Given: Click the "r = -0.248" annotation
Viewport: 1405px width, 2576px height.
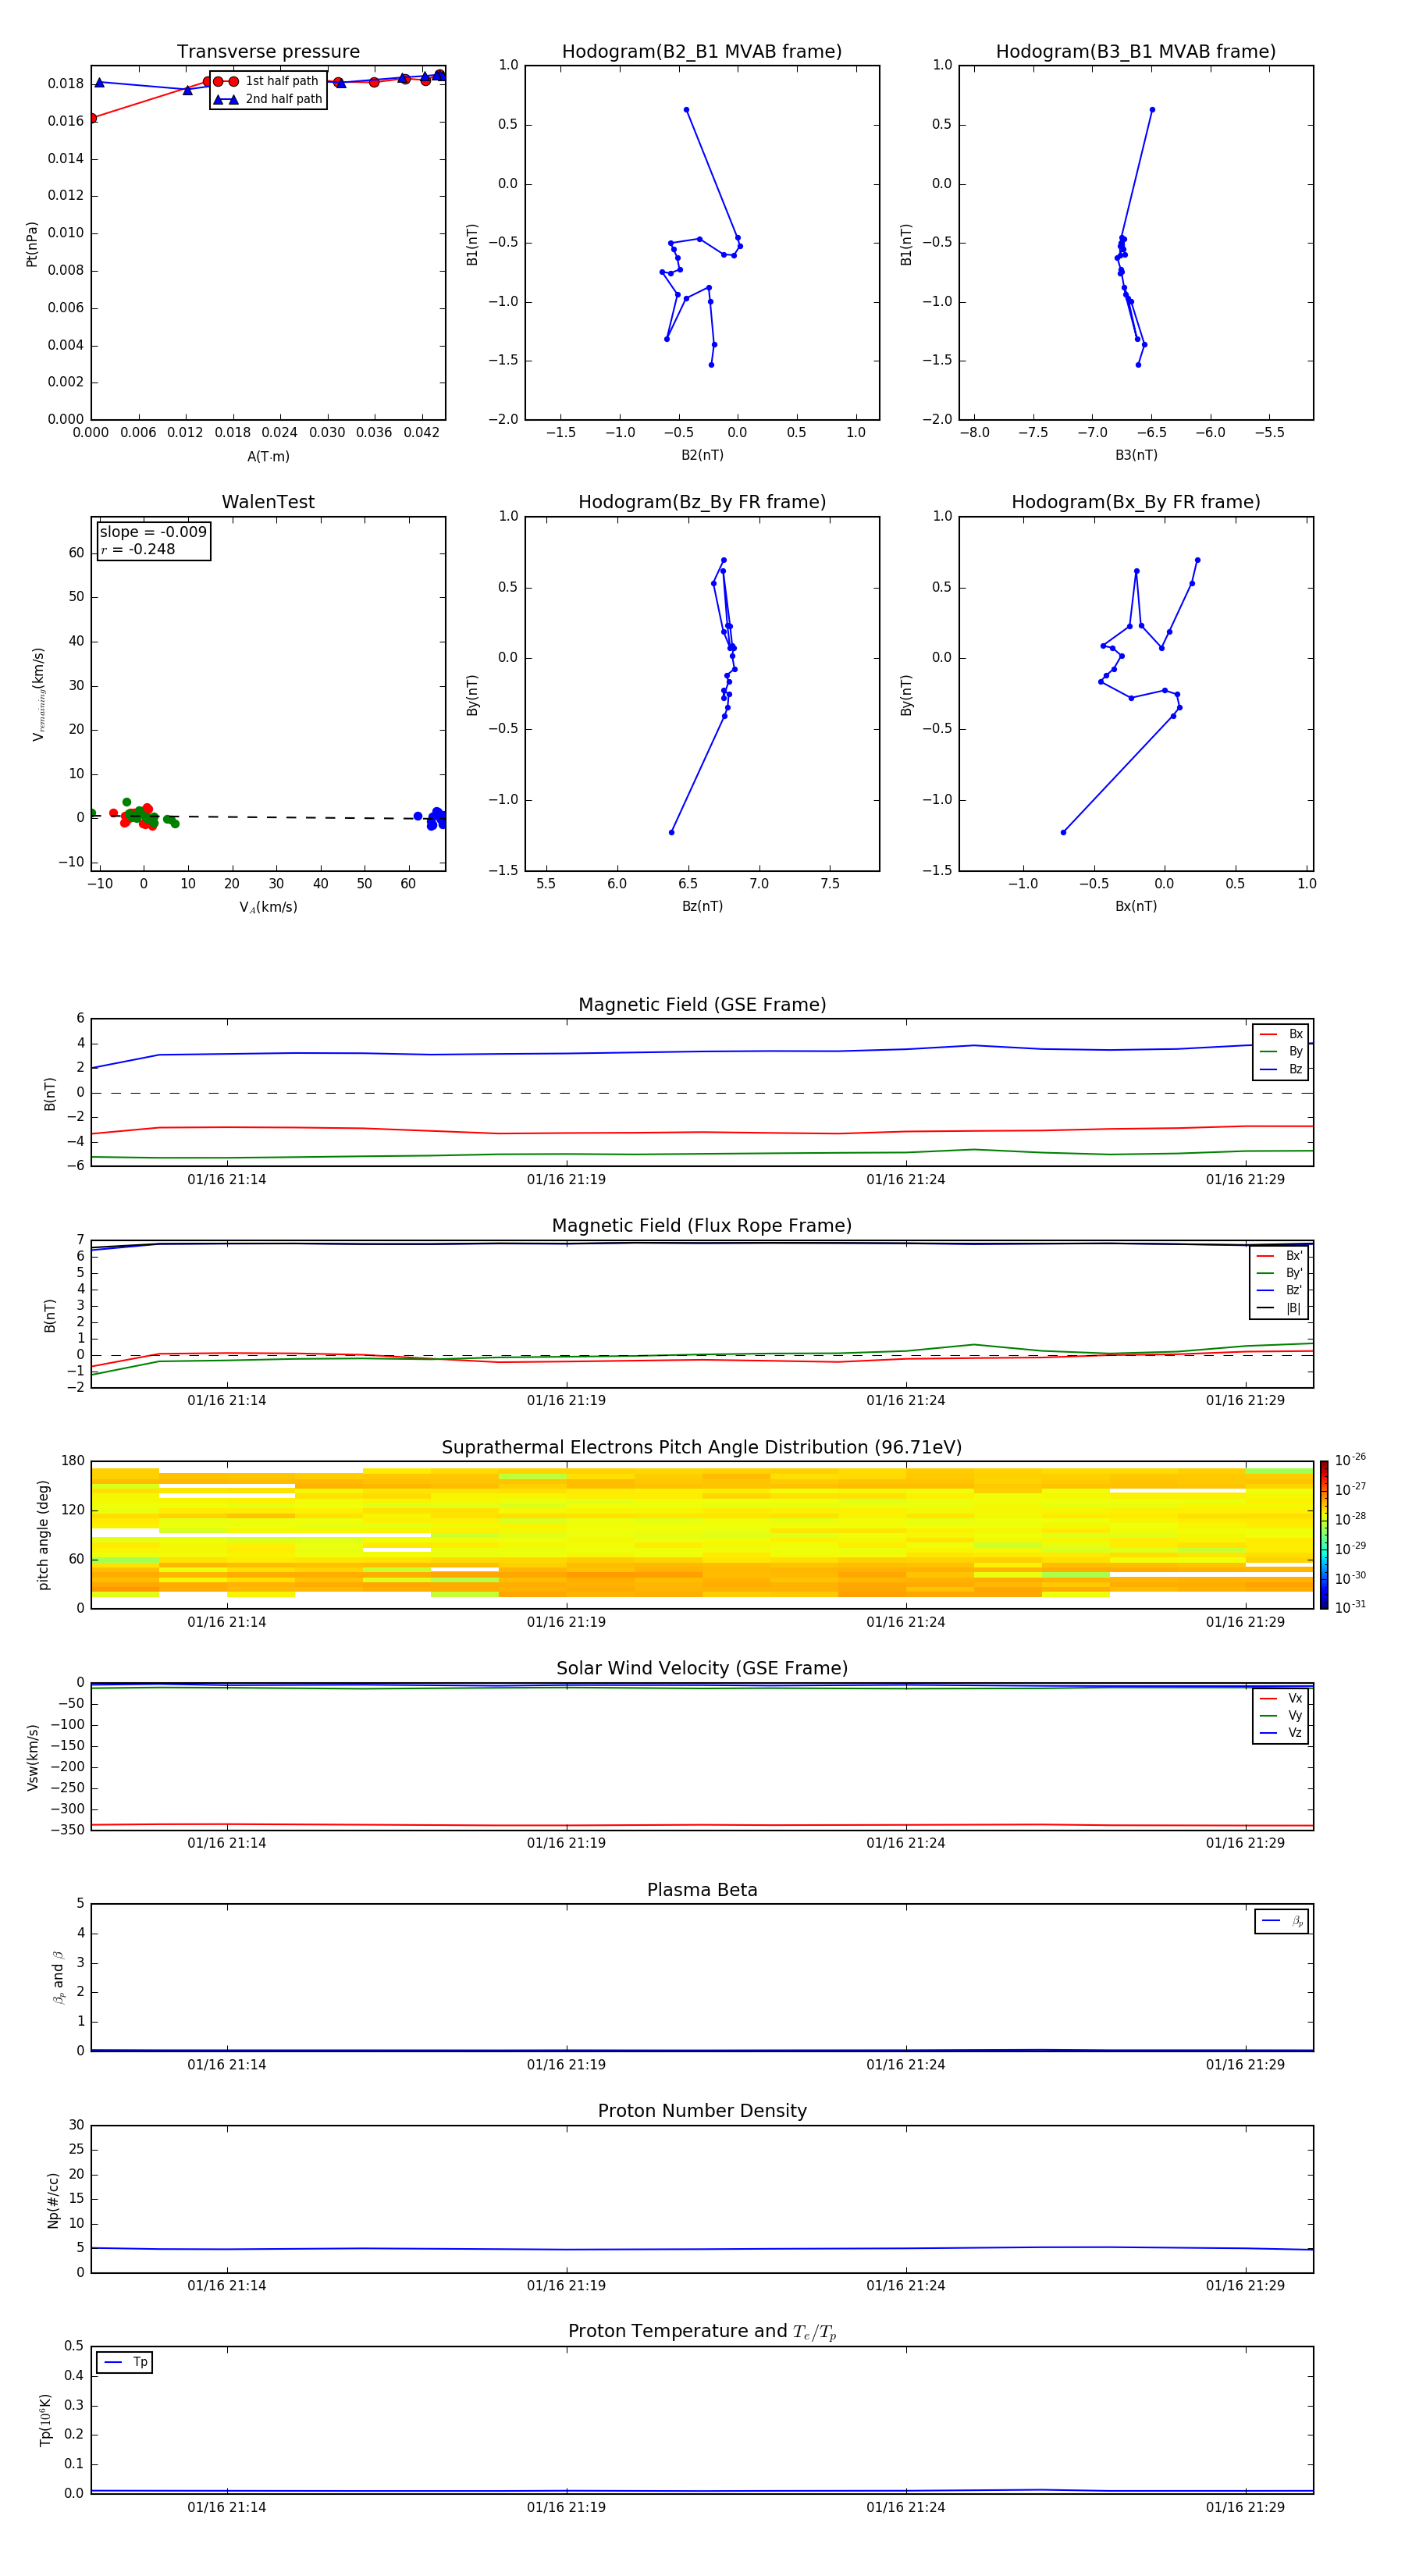Looking at the screenshot, I should click(138, 549).
